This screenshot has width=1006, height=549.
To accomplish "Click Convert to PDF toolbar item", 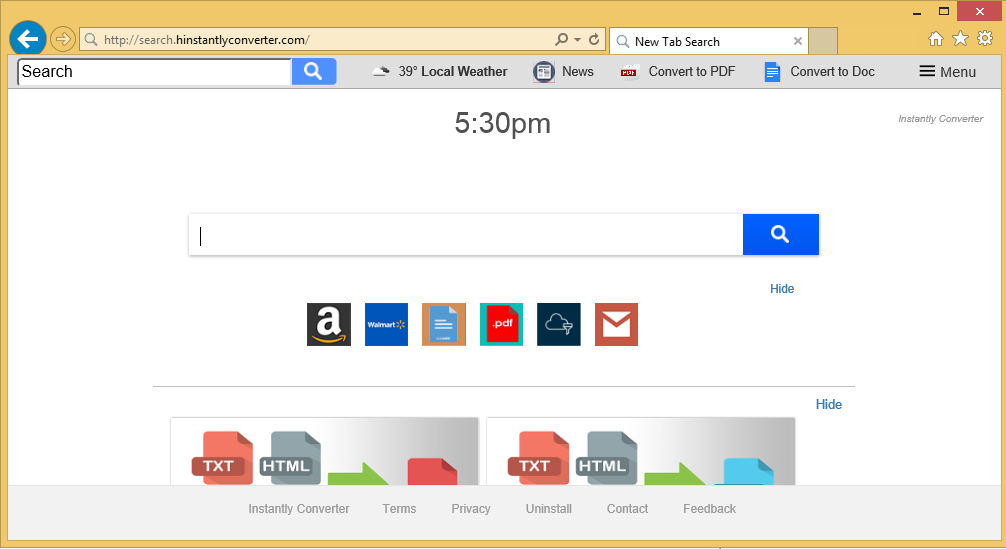I will [x=678, y=72].
